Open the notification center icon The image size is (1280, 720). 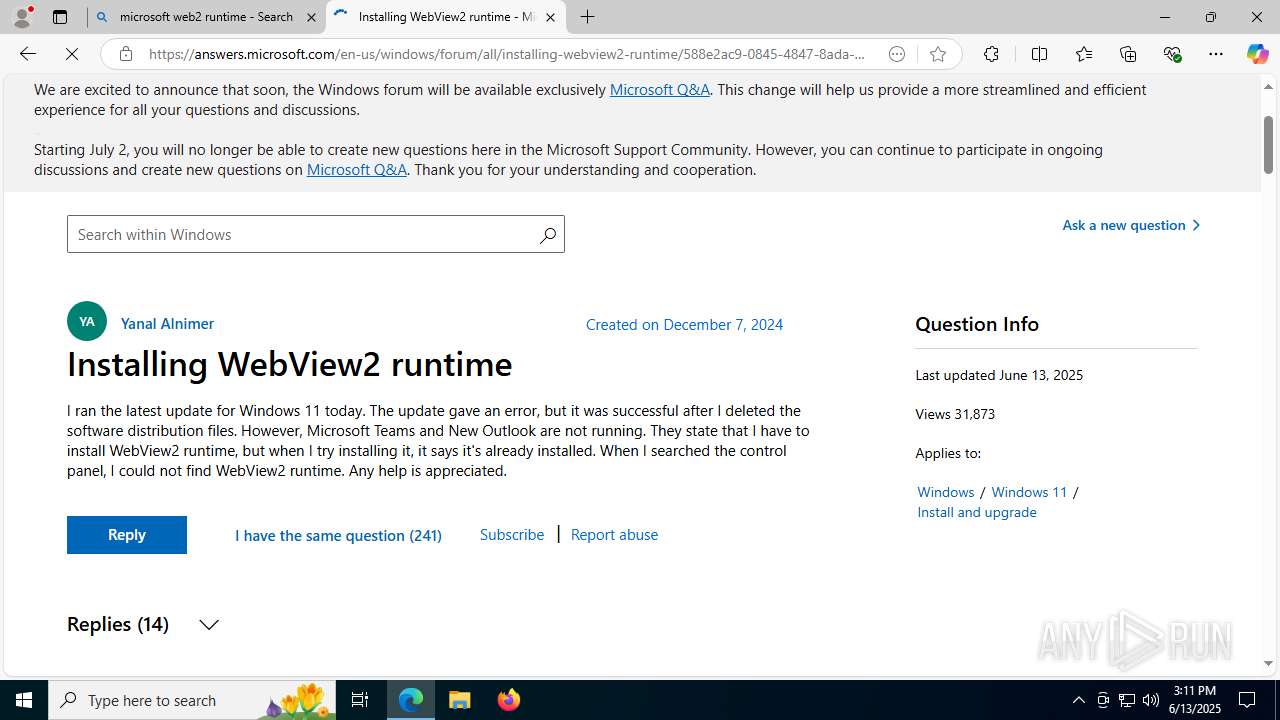coord(1248,700)
